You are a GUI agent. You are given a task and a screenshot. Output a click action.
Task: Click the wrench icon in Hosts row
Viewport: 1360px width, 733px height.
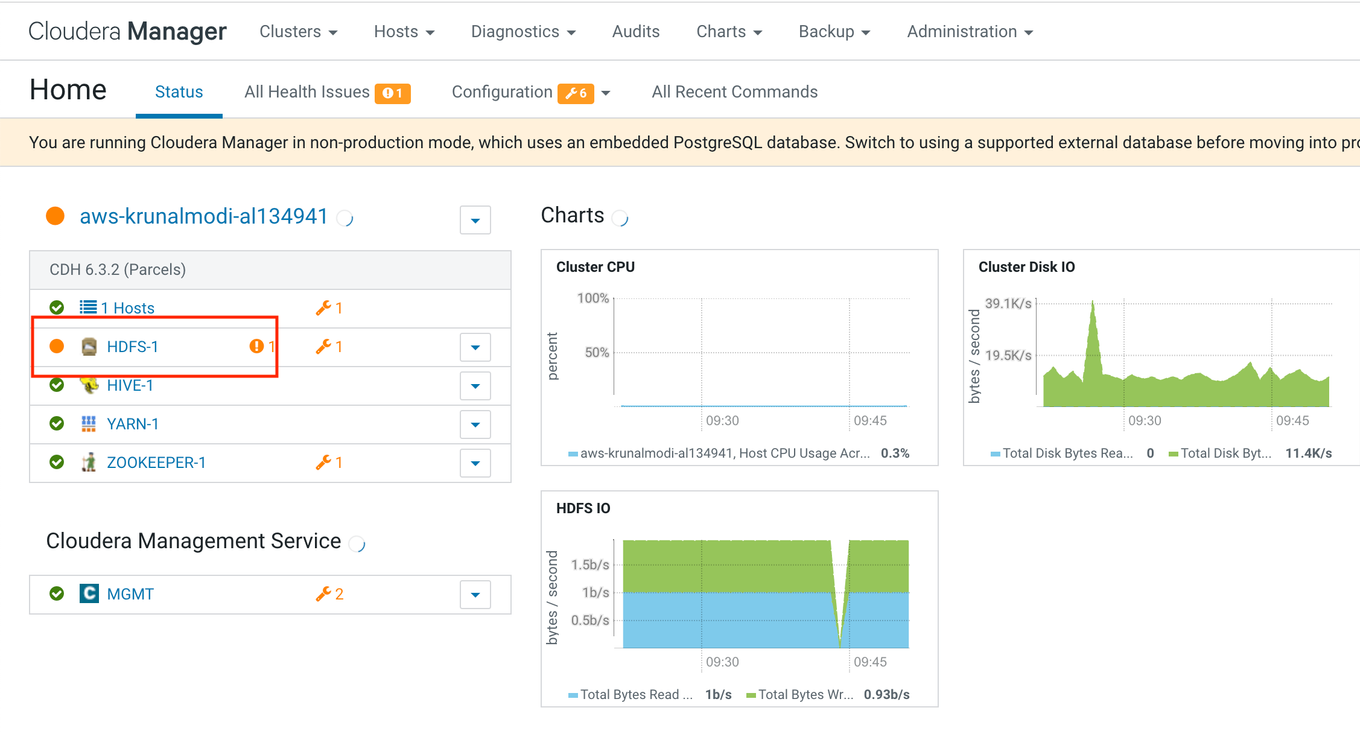[x=323, y=308]
